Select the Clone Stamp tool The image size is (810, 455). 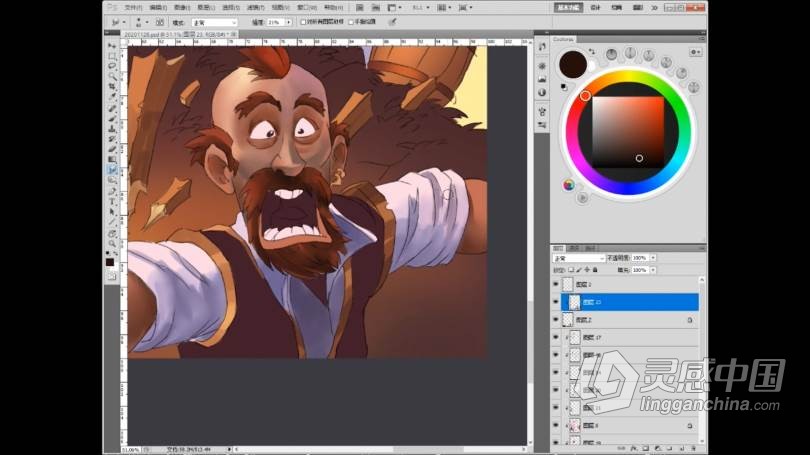pos(112,129)
